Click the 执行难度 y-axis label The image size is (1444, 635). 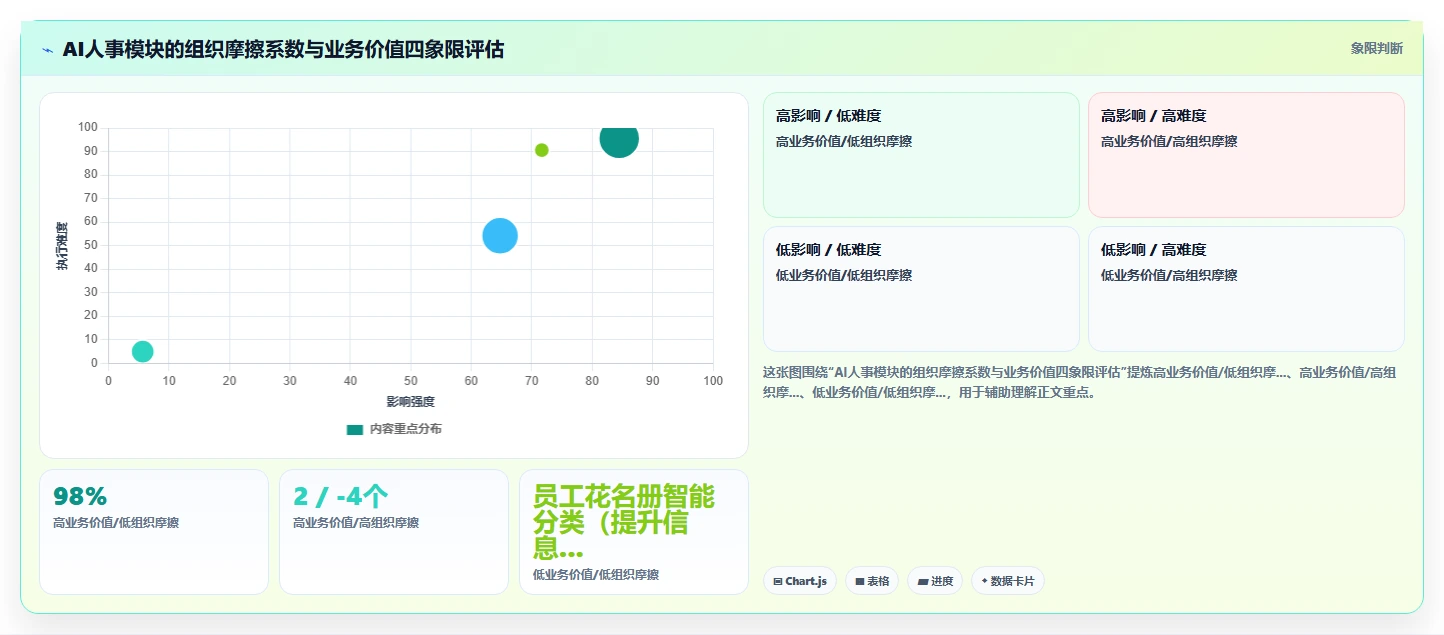63,246
